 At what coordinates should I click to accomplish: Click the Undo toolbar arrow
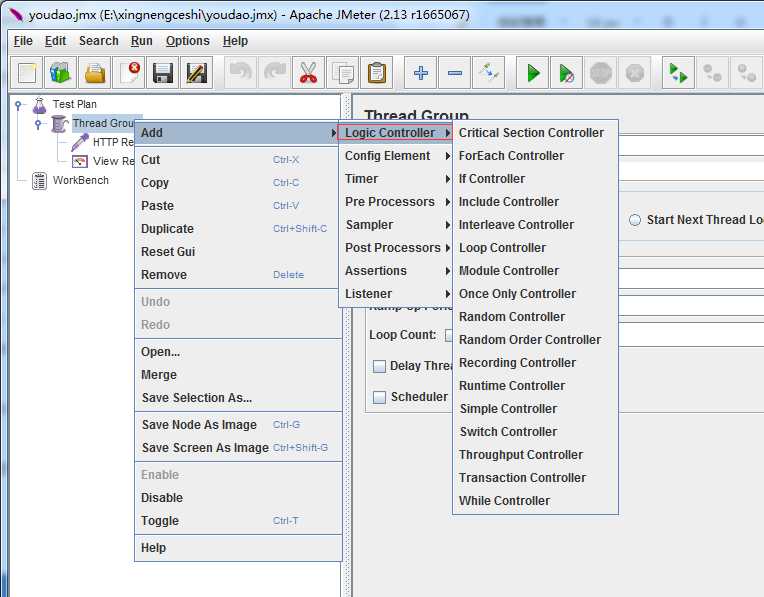[241, 73]
